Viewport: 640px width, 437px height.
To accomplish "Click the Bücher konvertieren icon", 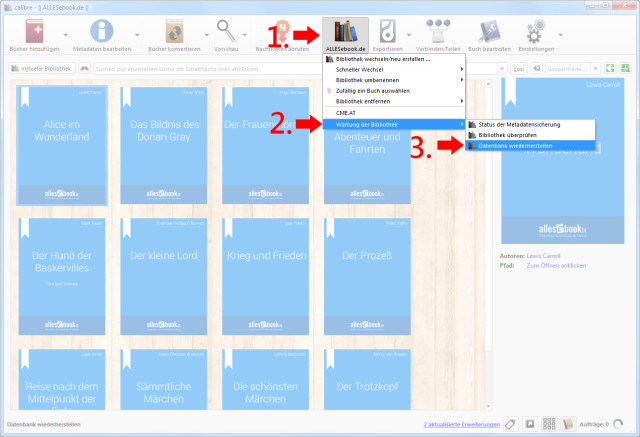I will tap(174, 31).
